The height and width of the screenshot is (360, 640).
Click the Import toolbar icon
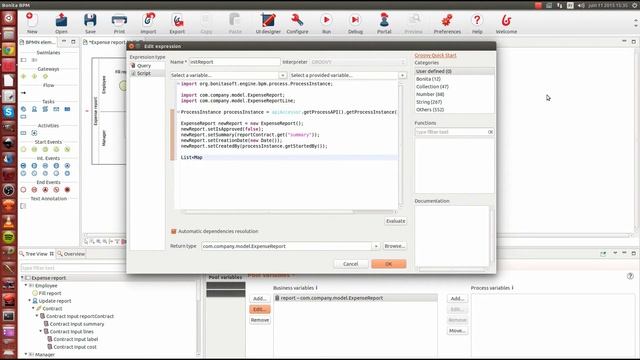pyautogui.click(x=148, y=23)
